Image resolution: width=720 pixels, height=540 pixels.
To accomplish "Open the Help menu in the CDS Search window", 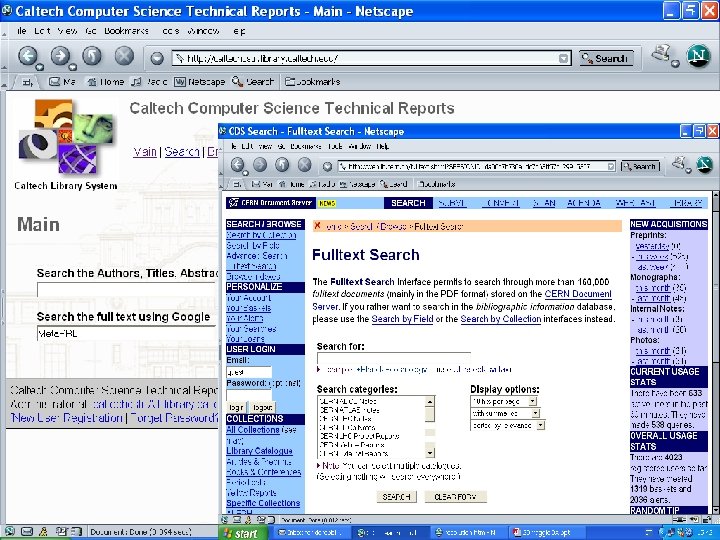I will [x=382, y=146].
